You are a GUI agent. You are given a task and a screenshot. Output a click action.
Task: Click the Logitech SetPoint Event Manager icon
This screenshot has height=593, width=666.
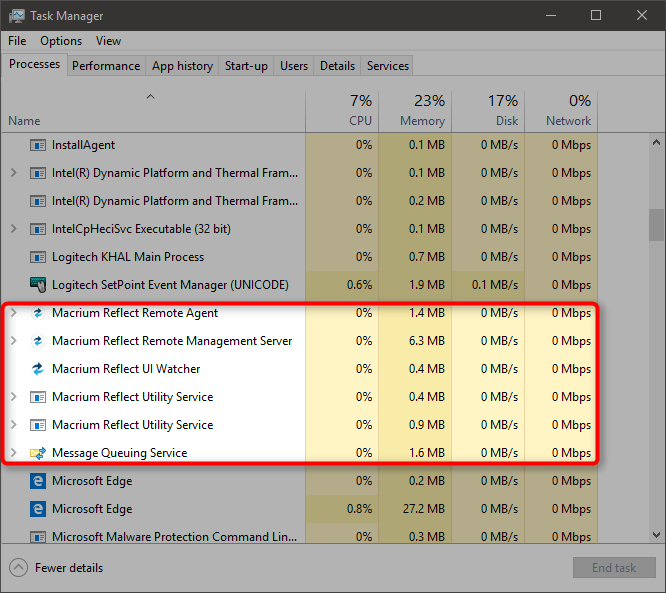38,285
